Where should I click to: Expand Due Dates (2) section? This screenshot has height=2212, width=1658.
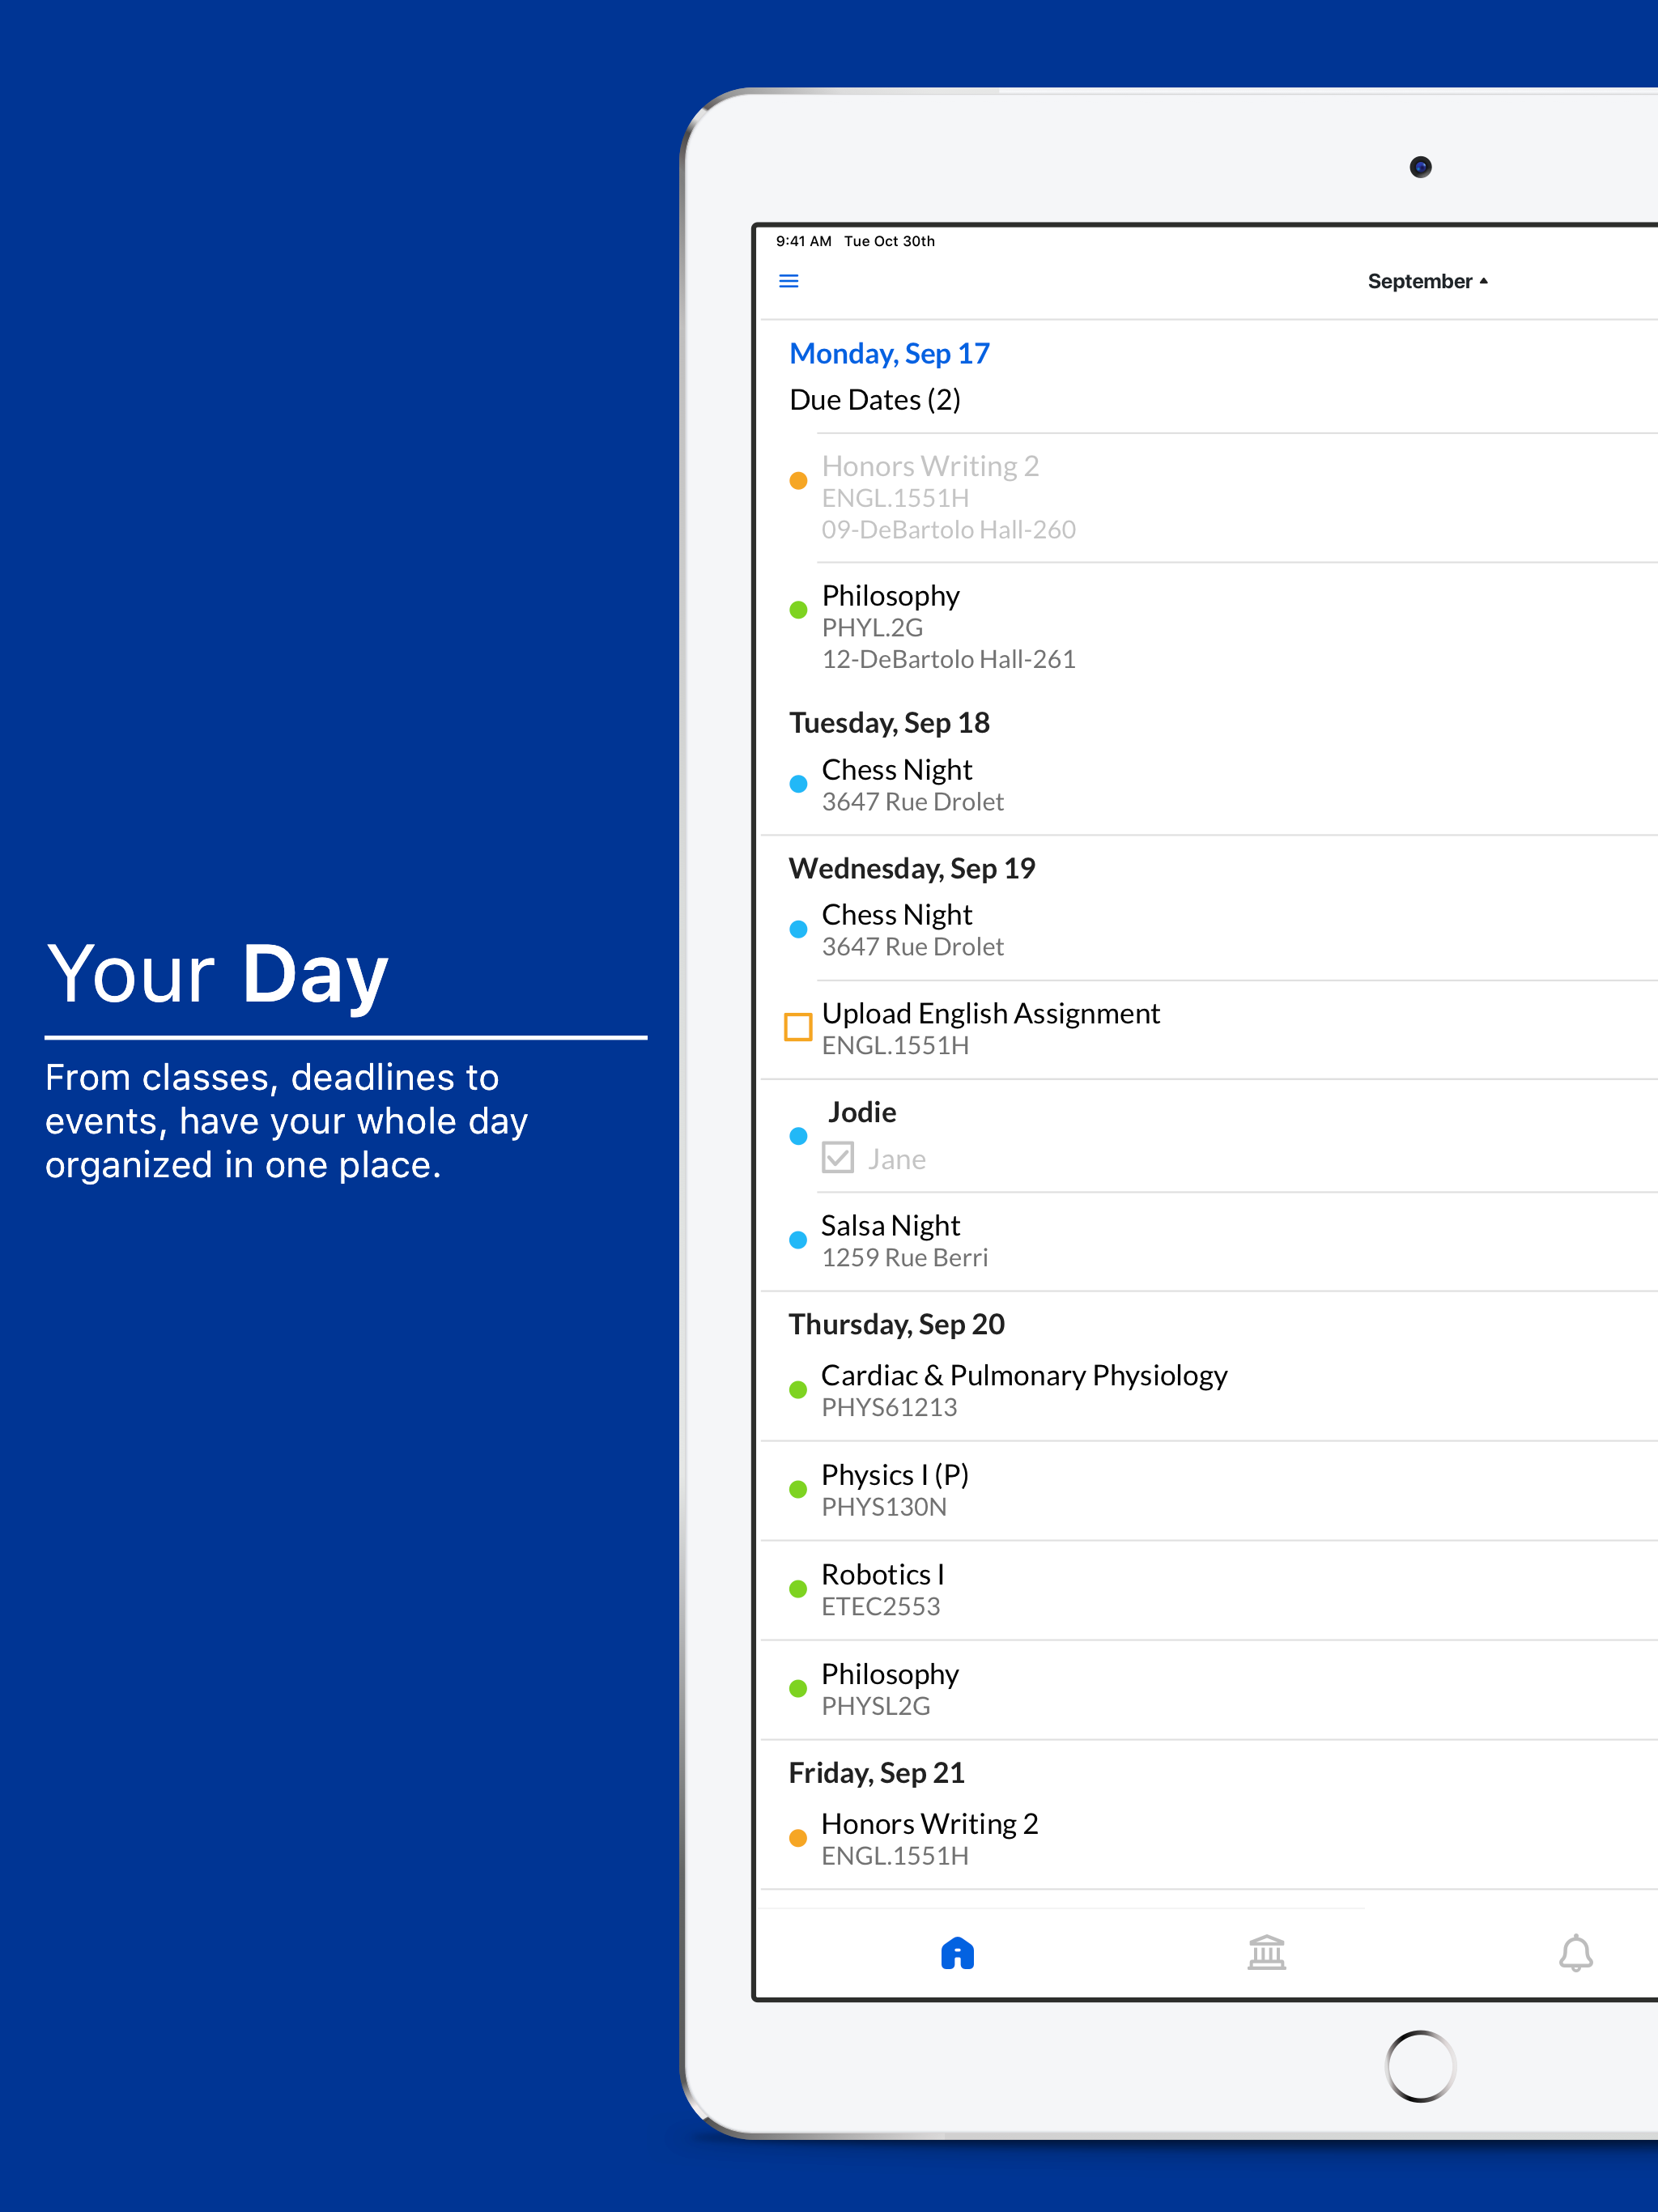[875, 400]
